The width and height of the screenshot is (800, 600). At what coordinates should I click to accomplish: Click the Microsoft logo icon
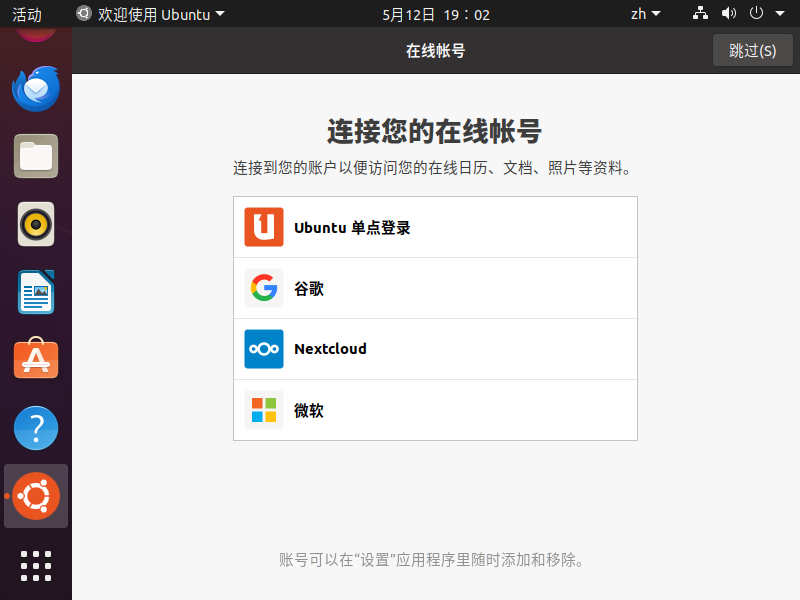[x=264, y=410]
